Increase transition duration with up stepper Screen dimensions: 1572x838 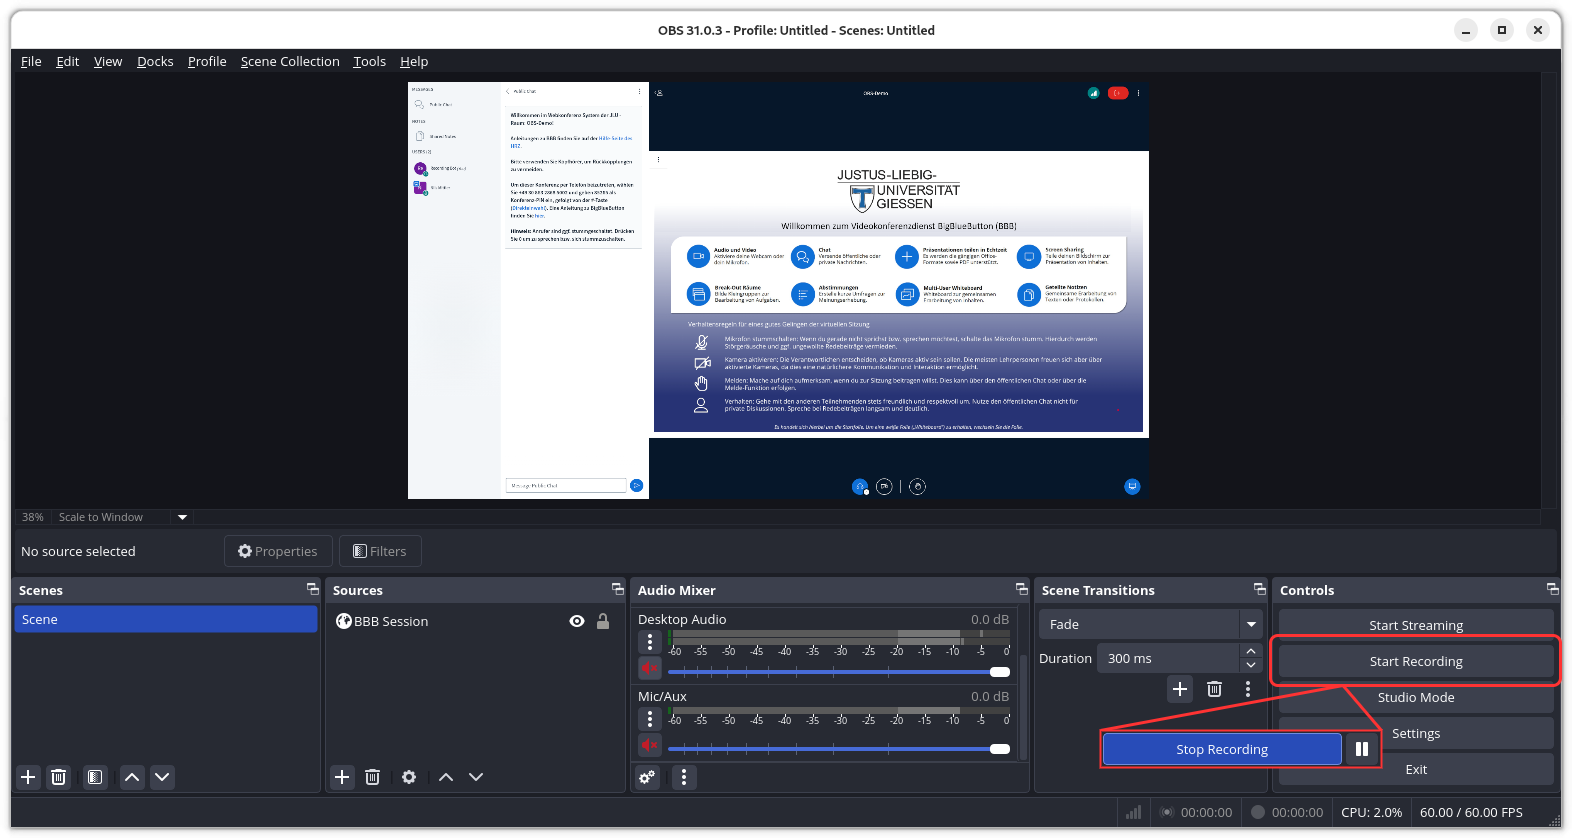point(1251,651)
